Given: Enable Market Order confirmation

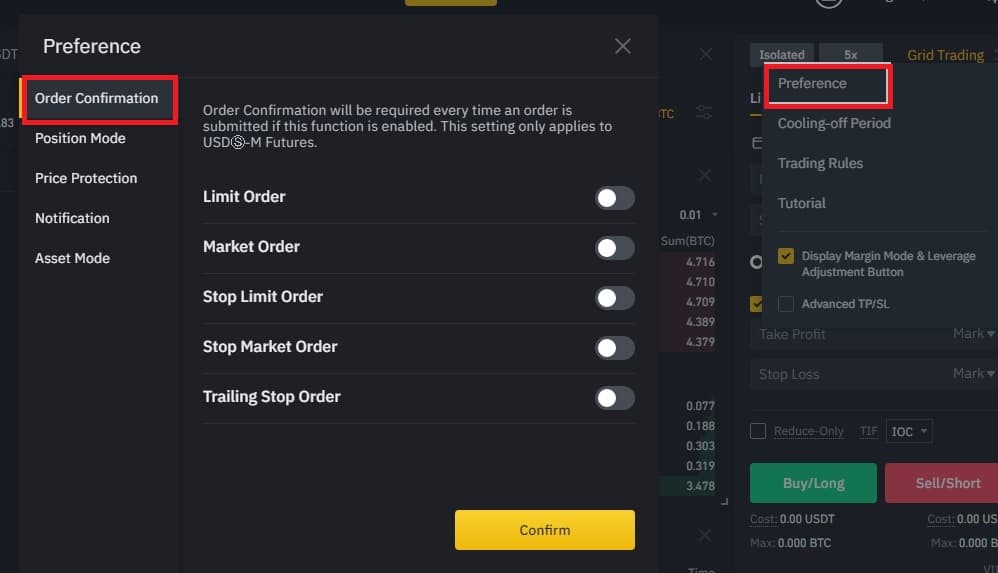Looking at the screenshot, I should 614,248.
